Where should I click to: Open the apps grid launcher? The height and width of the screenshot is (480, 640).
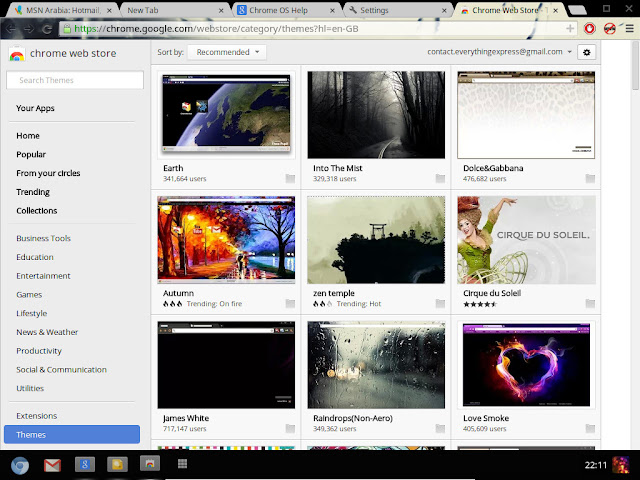point(182,463)
